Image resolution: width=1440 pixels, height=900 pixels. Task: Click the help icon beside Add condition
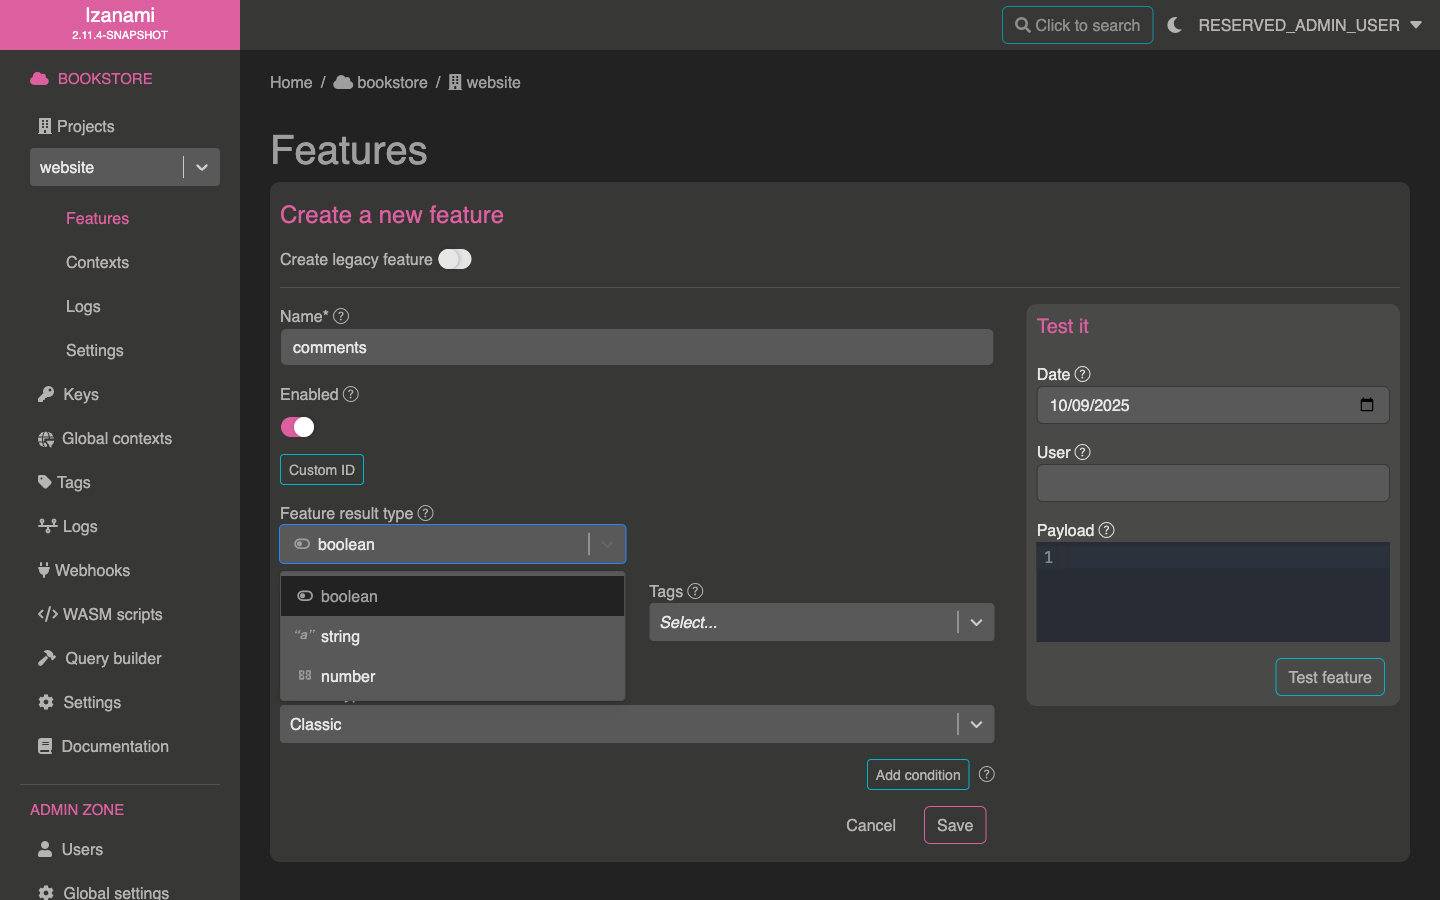[987, 774]
